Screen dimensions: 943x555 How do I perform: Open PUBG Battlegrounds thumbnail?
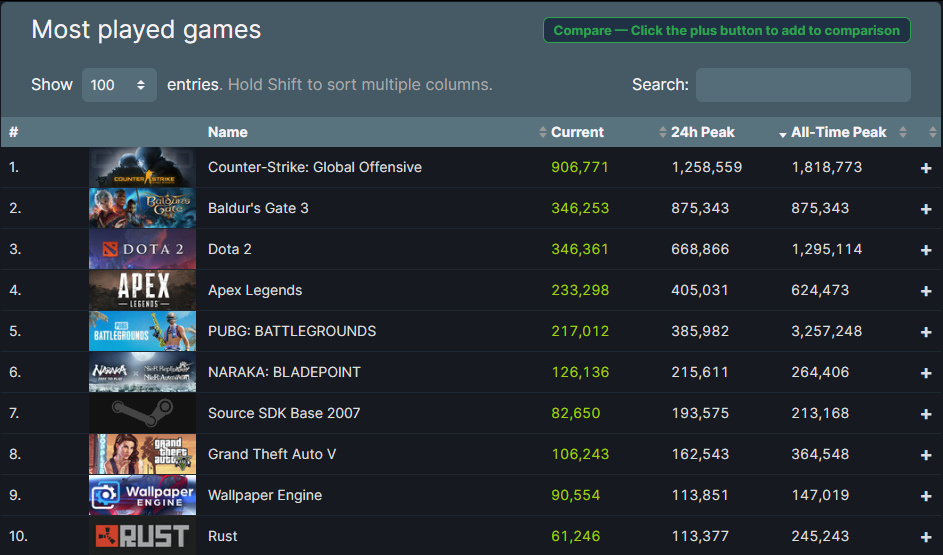[143, 331]
